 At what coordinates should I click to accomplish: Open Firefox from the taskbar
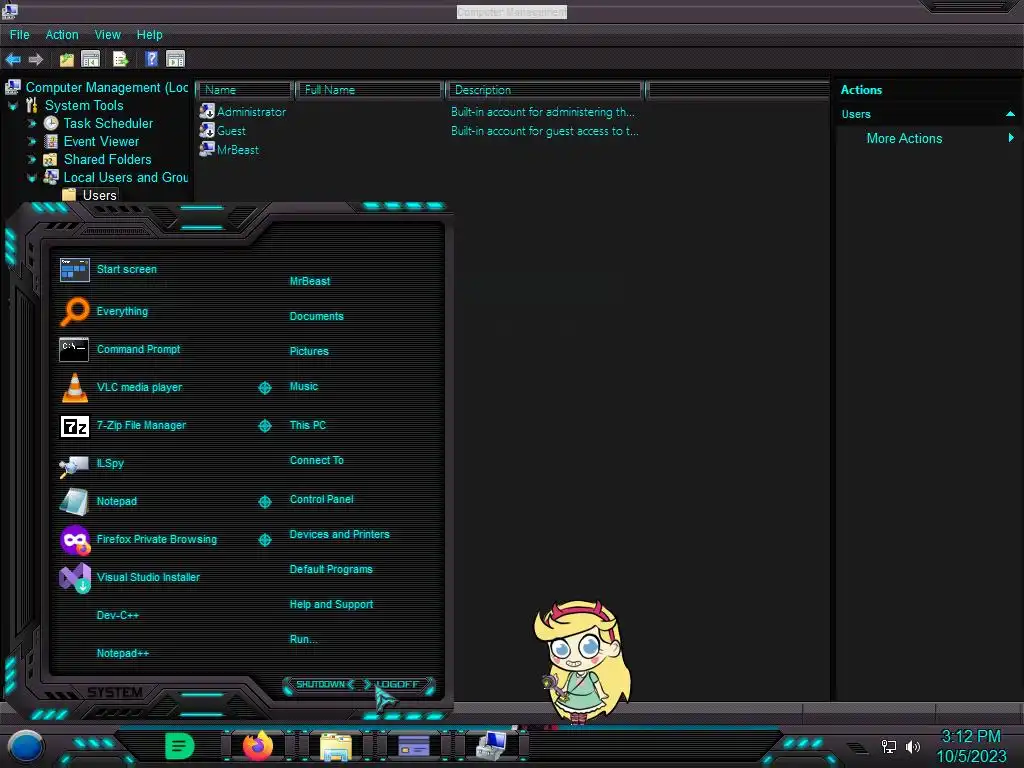(258, 746)
